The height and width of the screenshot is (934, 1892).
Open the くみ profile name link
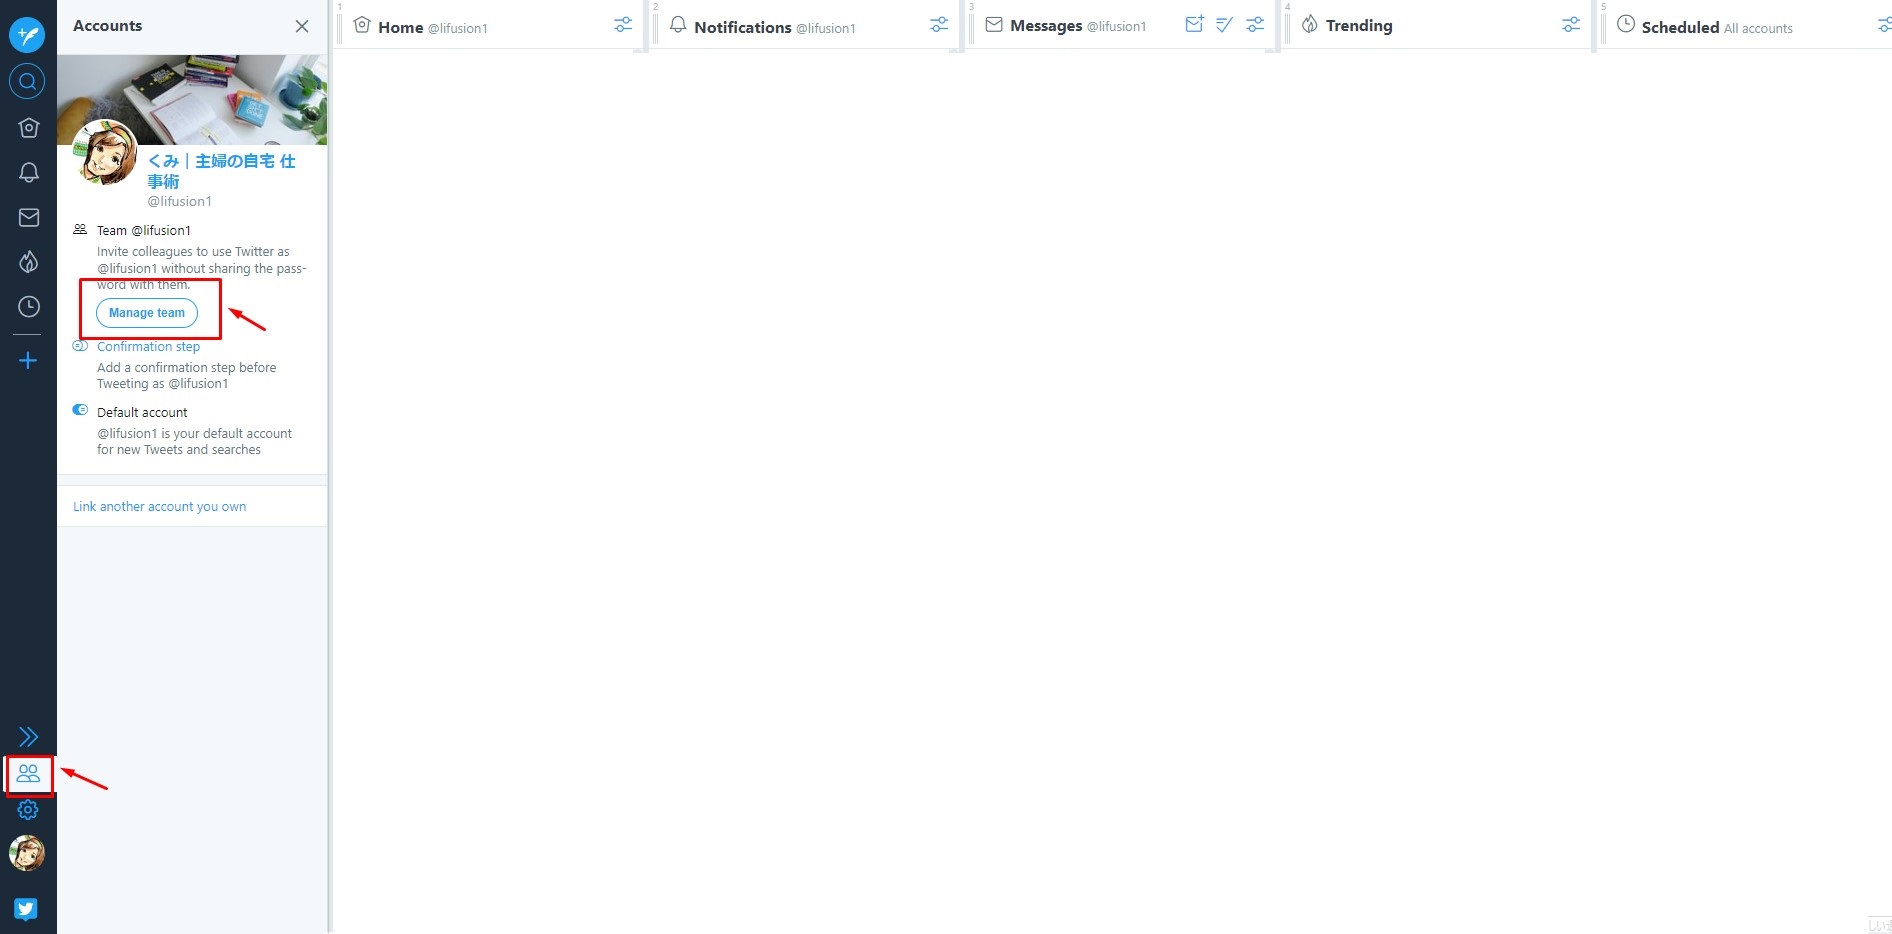point(222,171)
